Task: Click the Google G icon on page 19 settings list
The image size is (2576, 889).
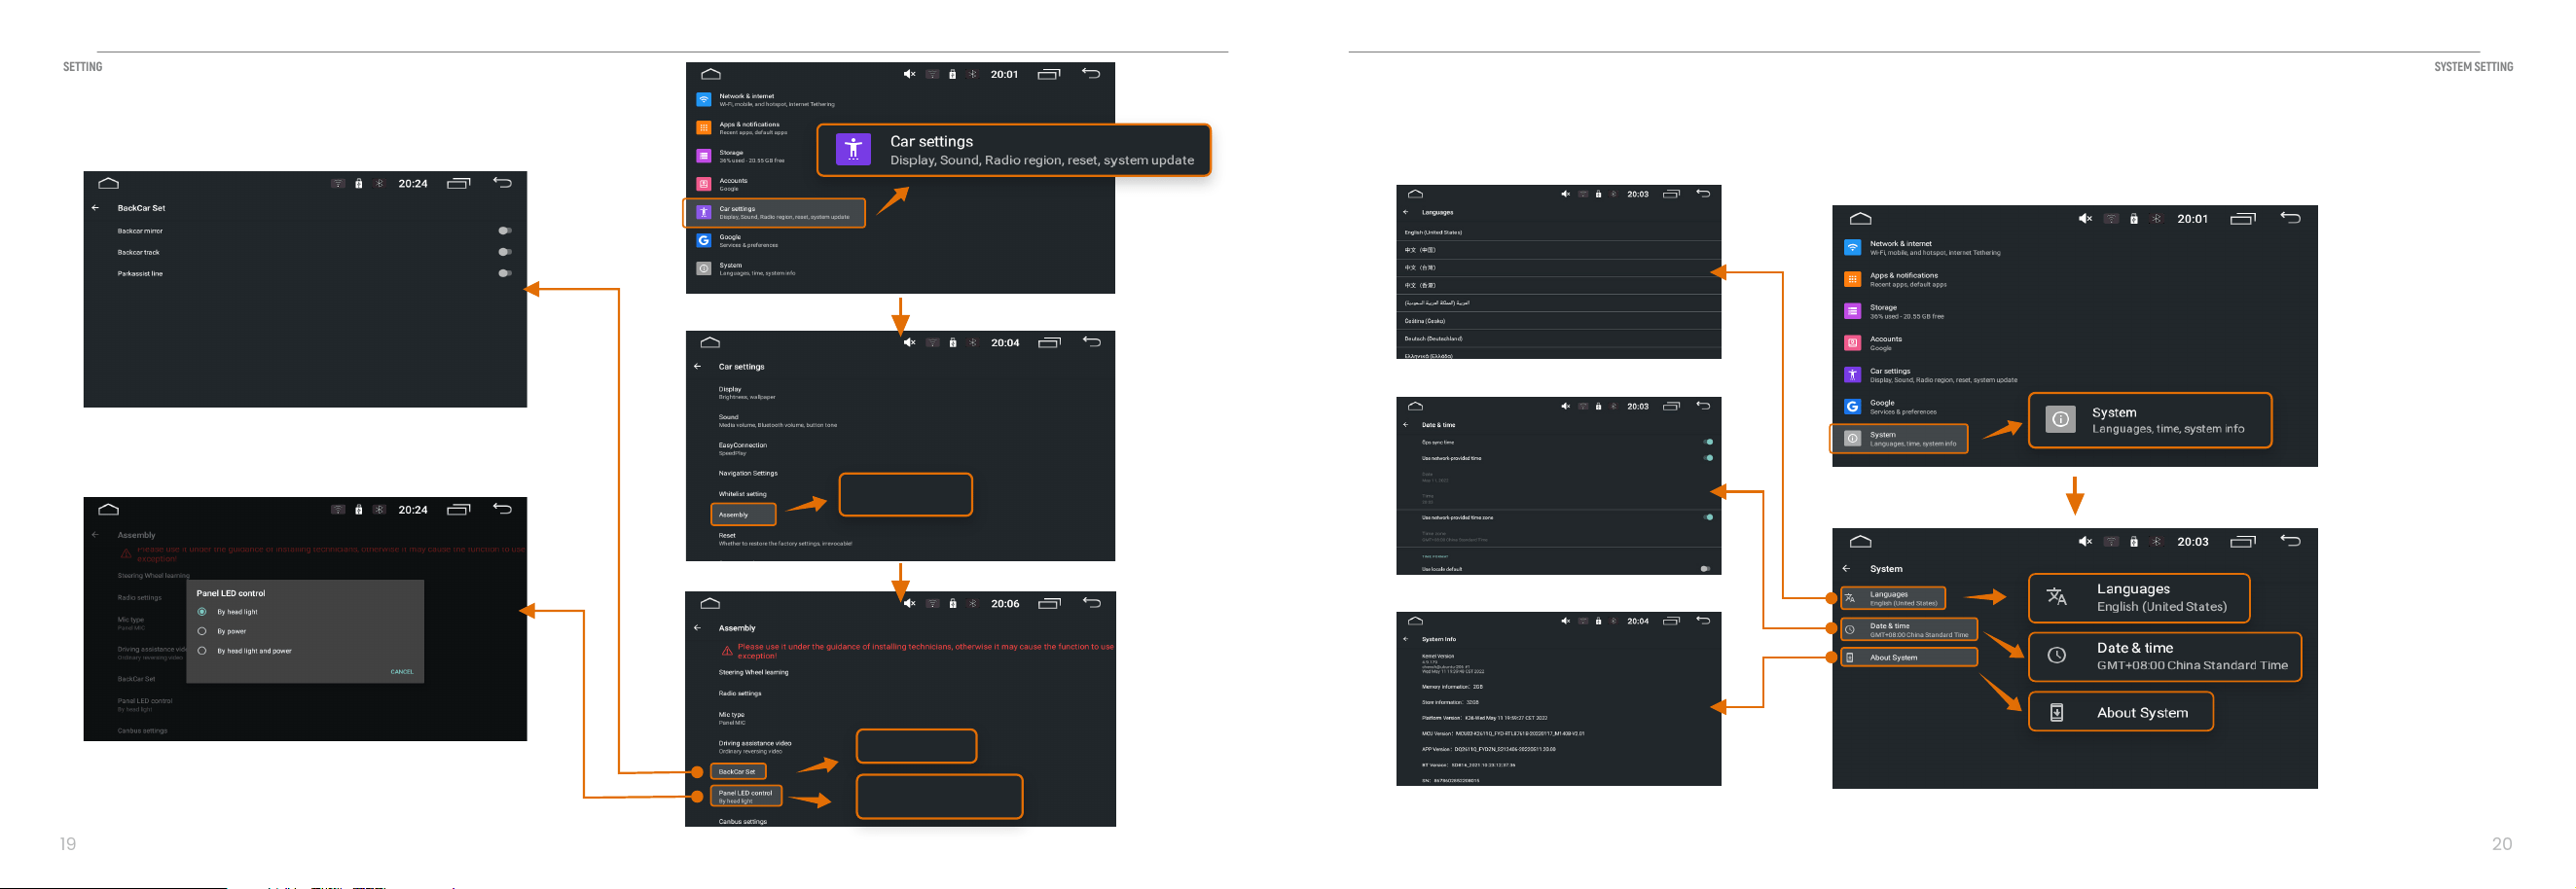Action: click(704, 241)
